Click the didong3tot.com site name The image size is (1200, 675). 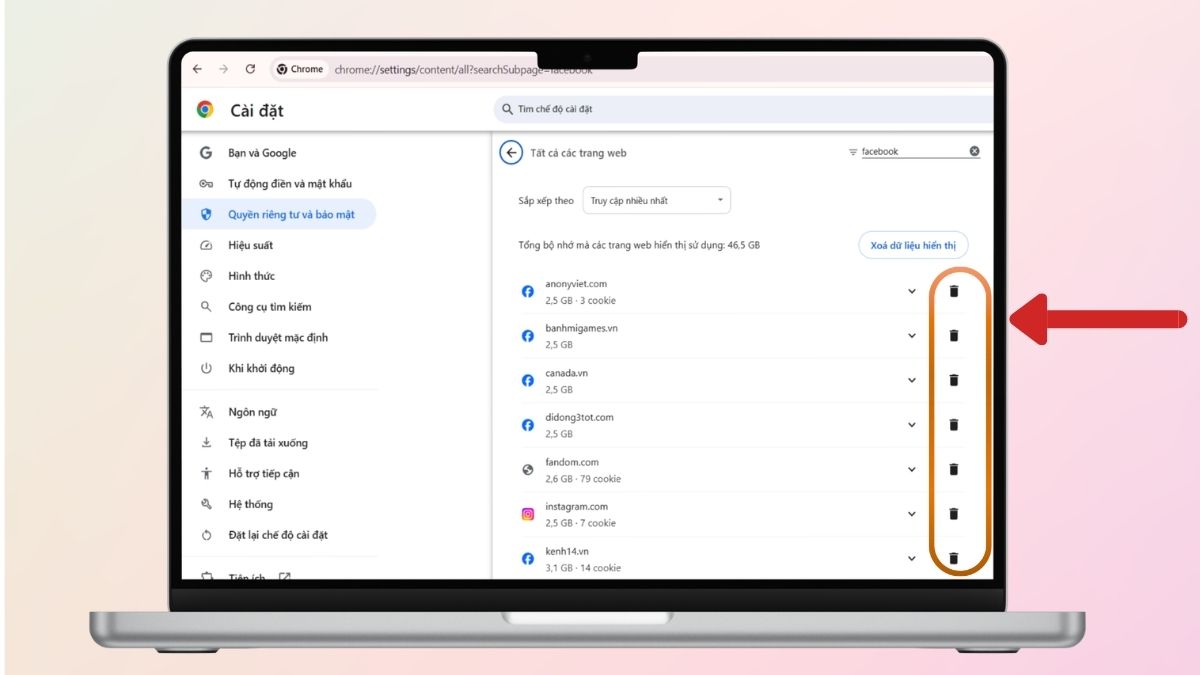pyautogui.click(x=579, y=417)
